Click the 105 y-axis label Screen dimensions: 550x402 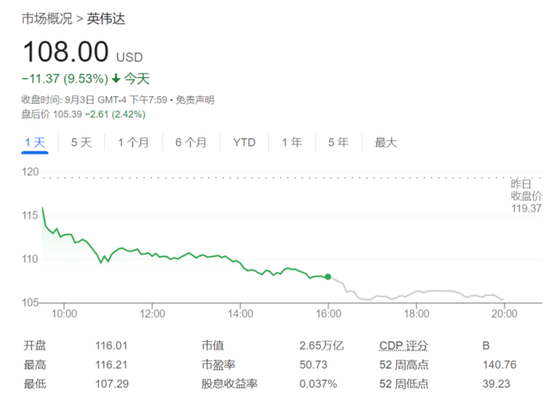[x=30, y=302]
